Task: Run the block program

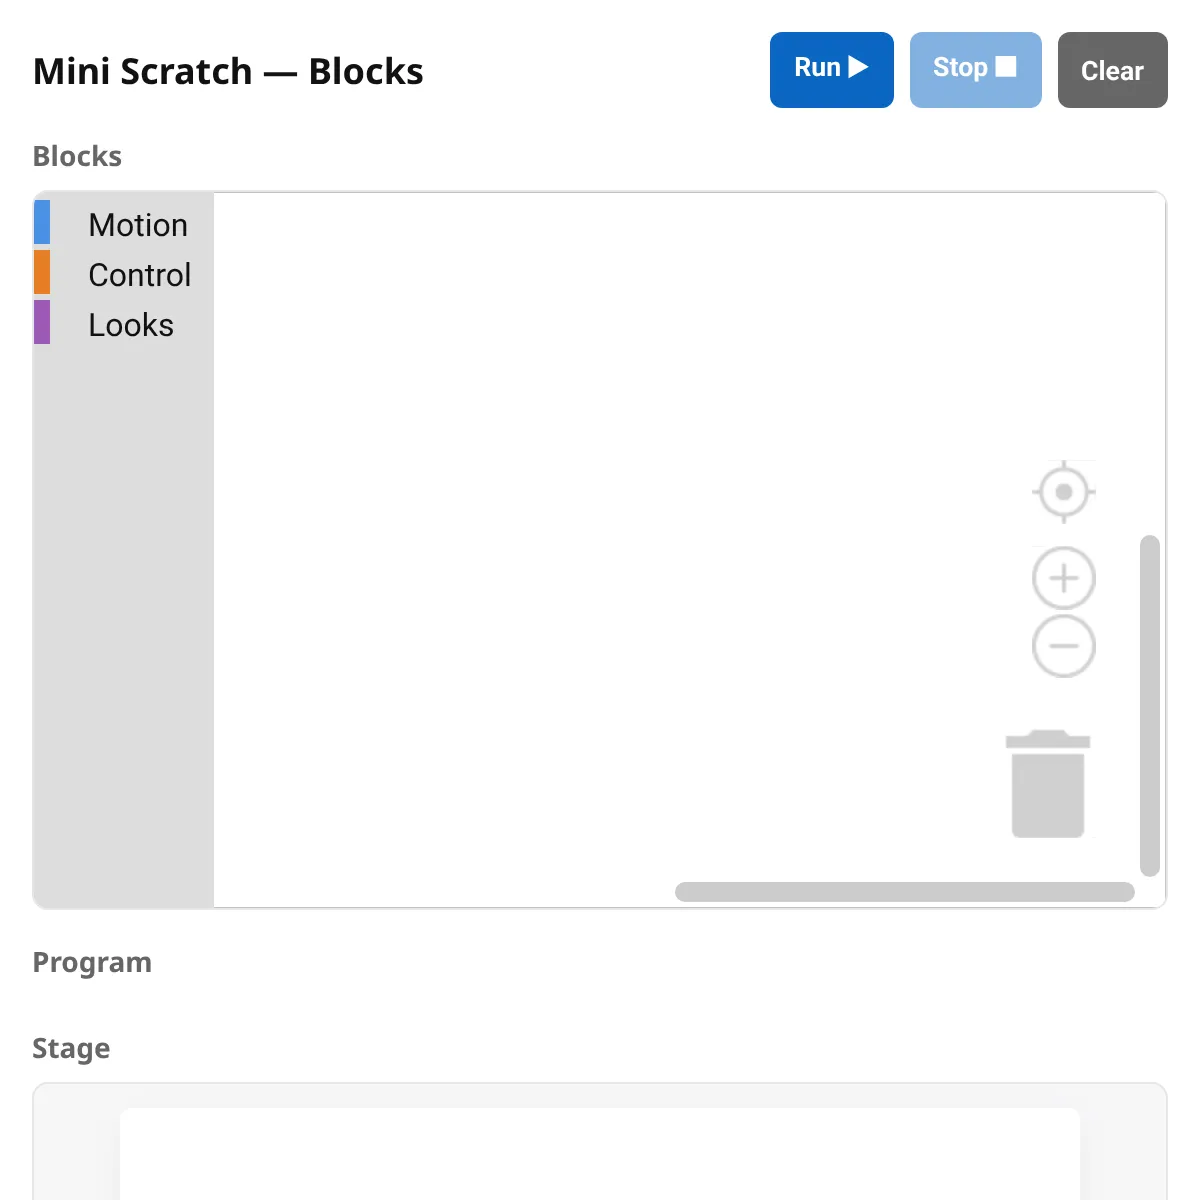Action: click(x=831, y=69)
